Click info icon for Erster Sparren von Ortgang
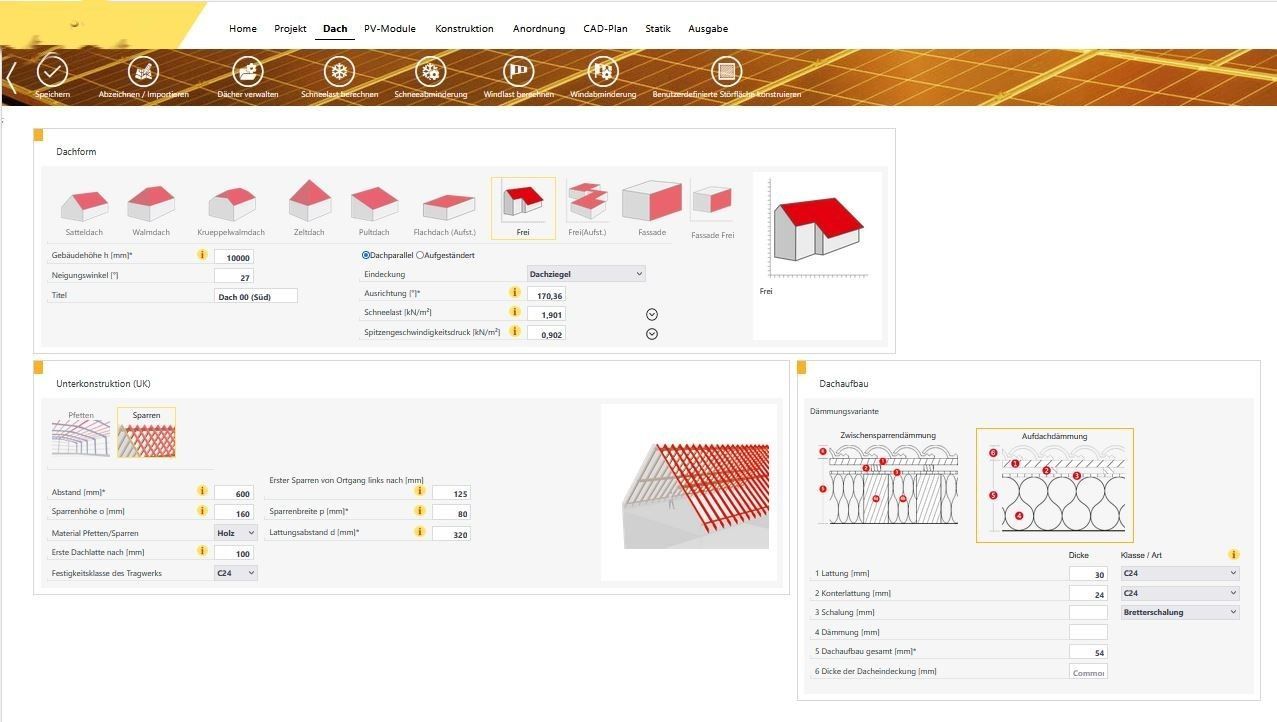Screen dimensions: 1277x722 click(419, 491)
